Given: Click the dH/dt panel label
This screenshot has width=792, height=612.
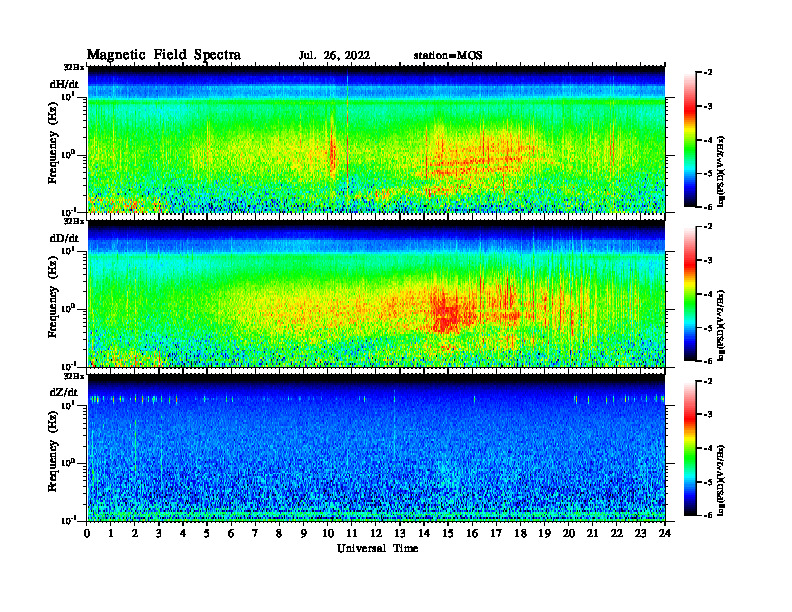Looking at the screenshot, I should 64,84.
